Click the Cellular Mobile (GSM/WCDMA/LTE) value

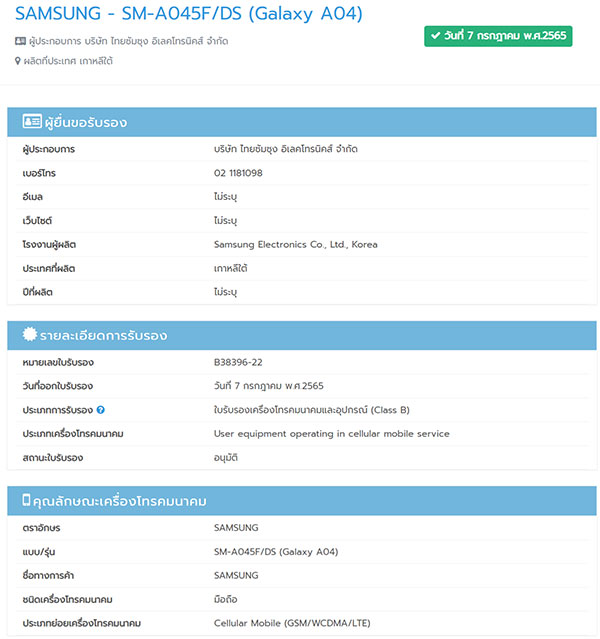(x=292, y=623)
